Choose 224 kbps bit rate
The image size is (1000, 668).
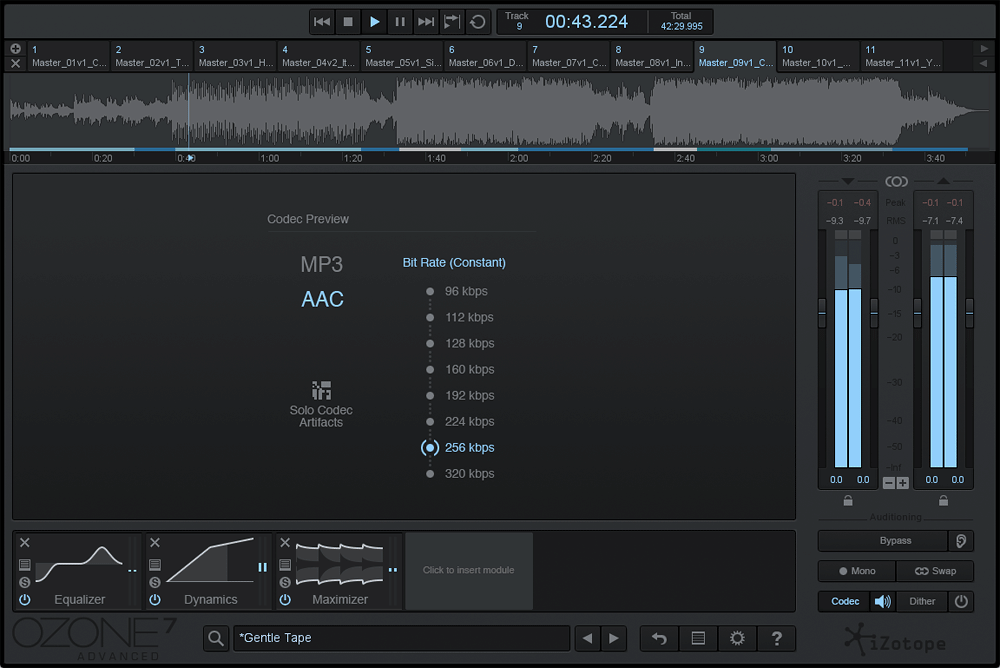[x=460, y=422]
